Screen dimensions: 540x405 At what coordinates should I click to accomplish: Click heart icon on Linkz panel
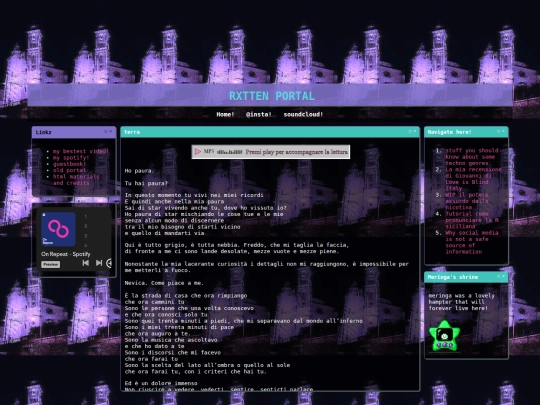[106, 132]
